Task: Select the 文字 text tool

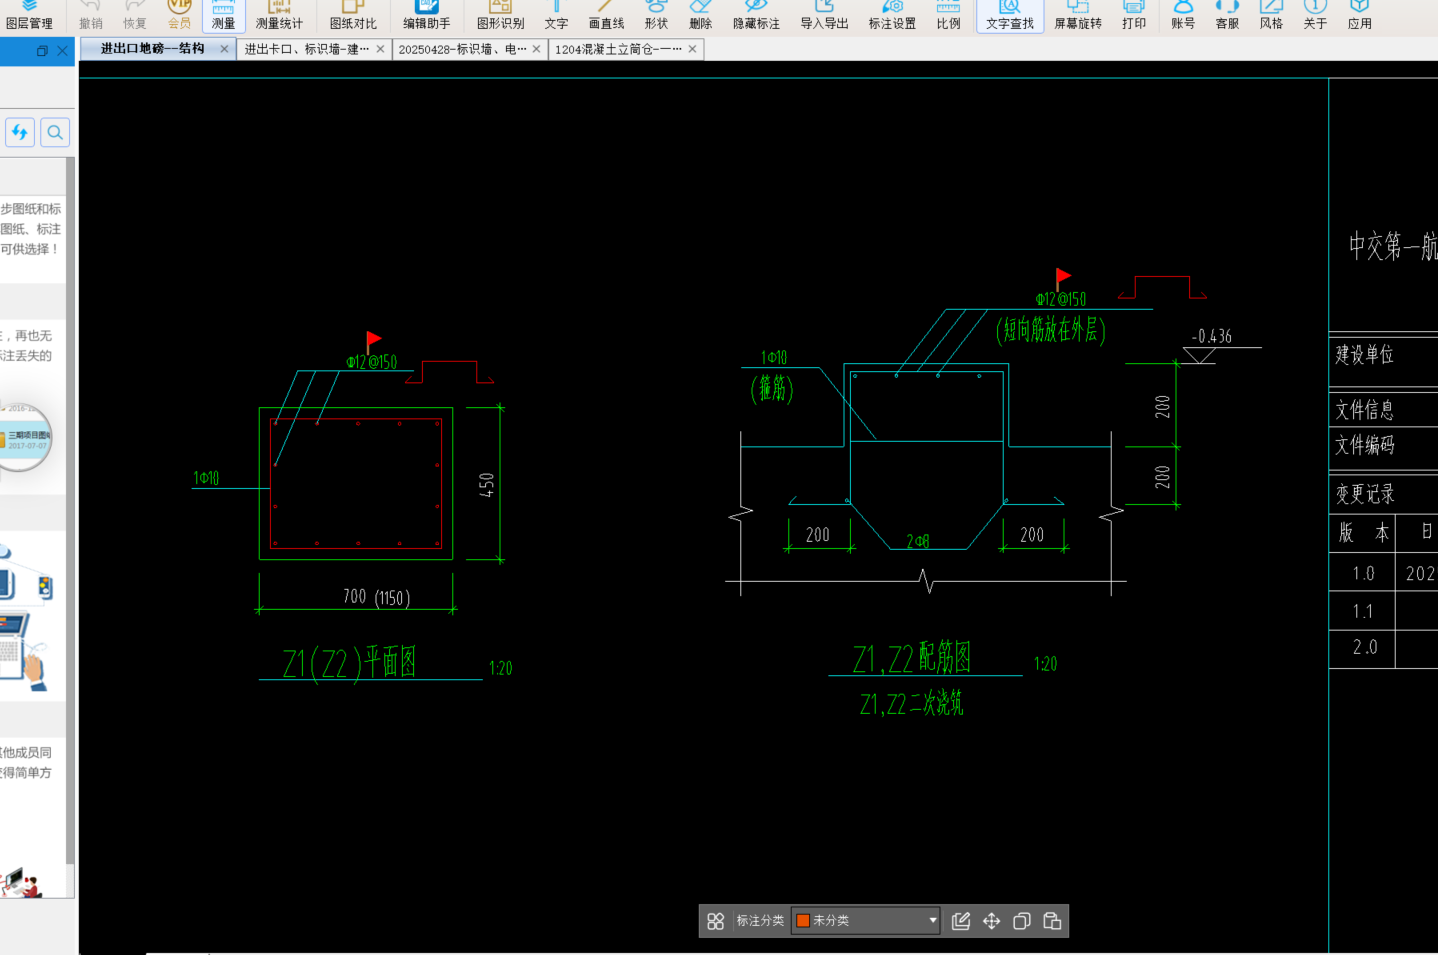Action: pos(557,15)
